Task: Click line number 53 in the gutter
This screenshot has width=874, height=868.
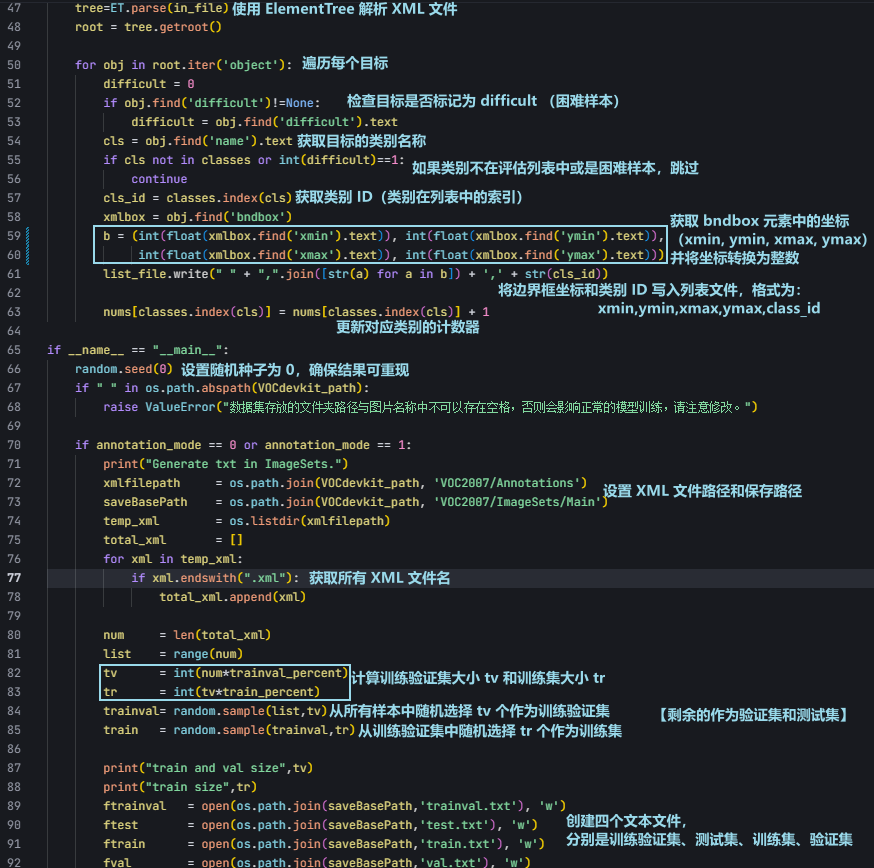Action: (x=14, y=122)
